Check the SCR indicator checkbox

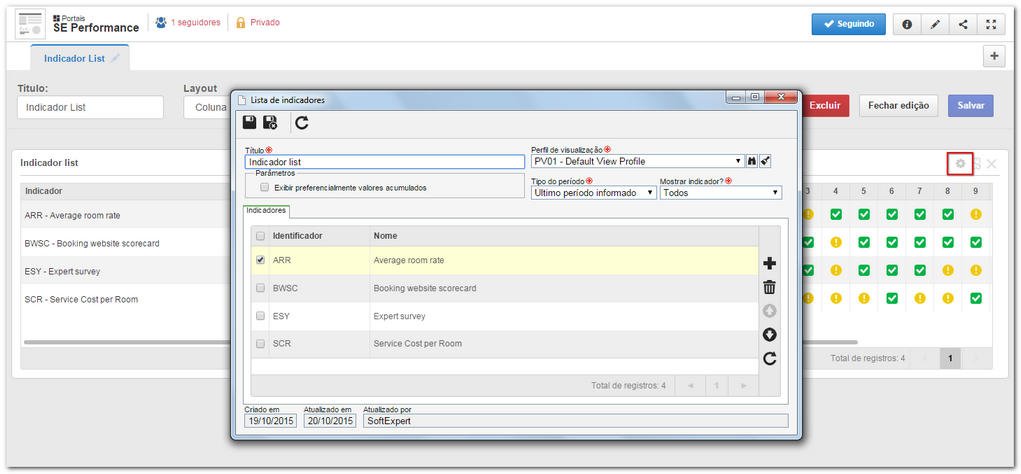tap(260, 343)
